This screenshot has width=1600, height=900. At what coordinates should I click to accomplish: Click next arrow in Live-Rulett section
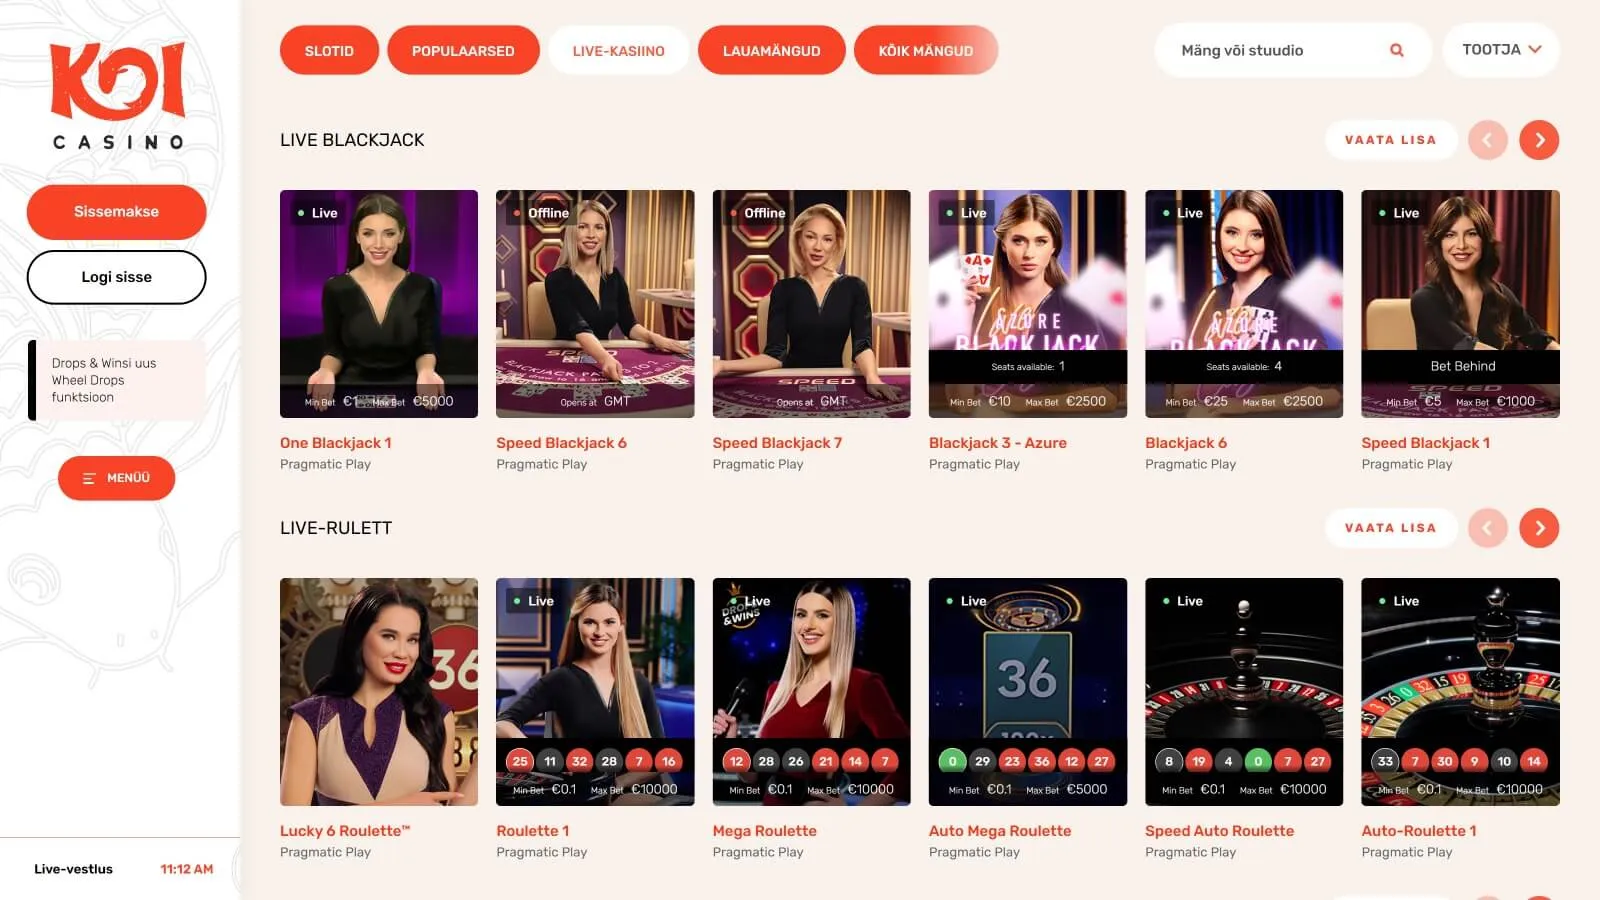[1539, 528]
